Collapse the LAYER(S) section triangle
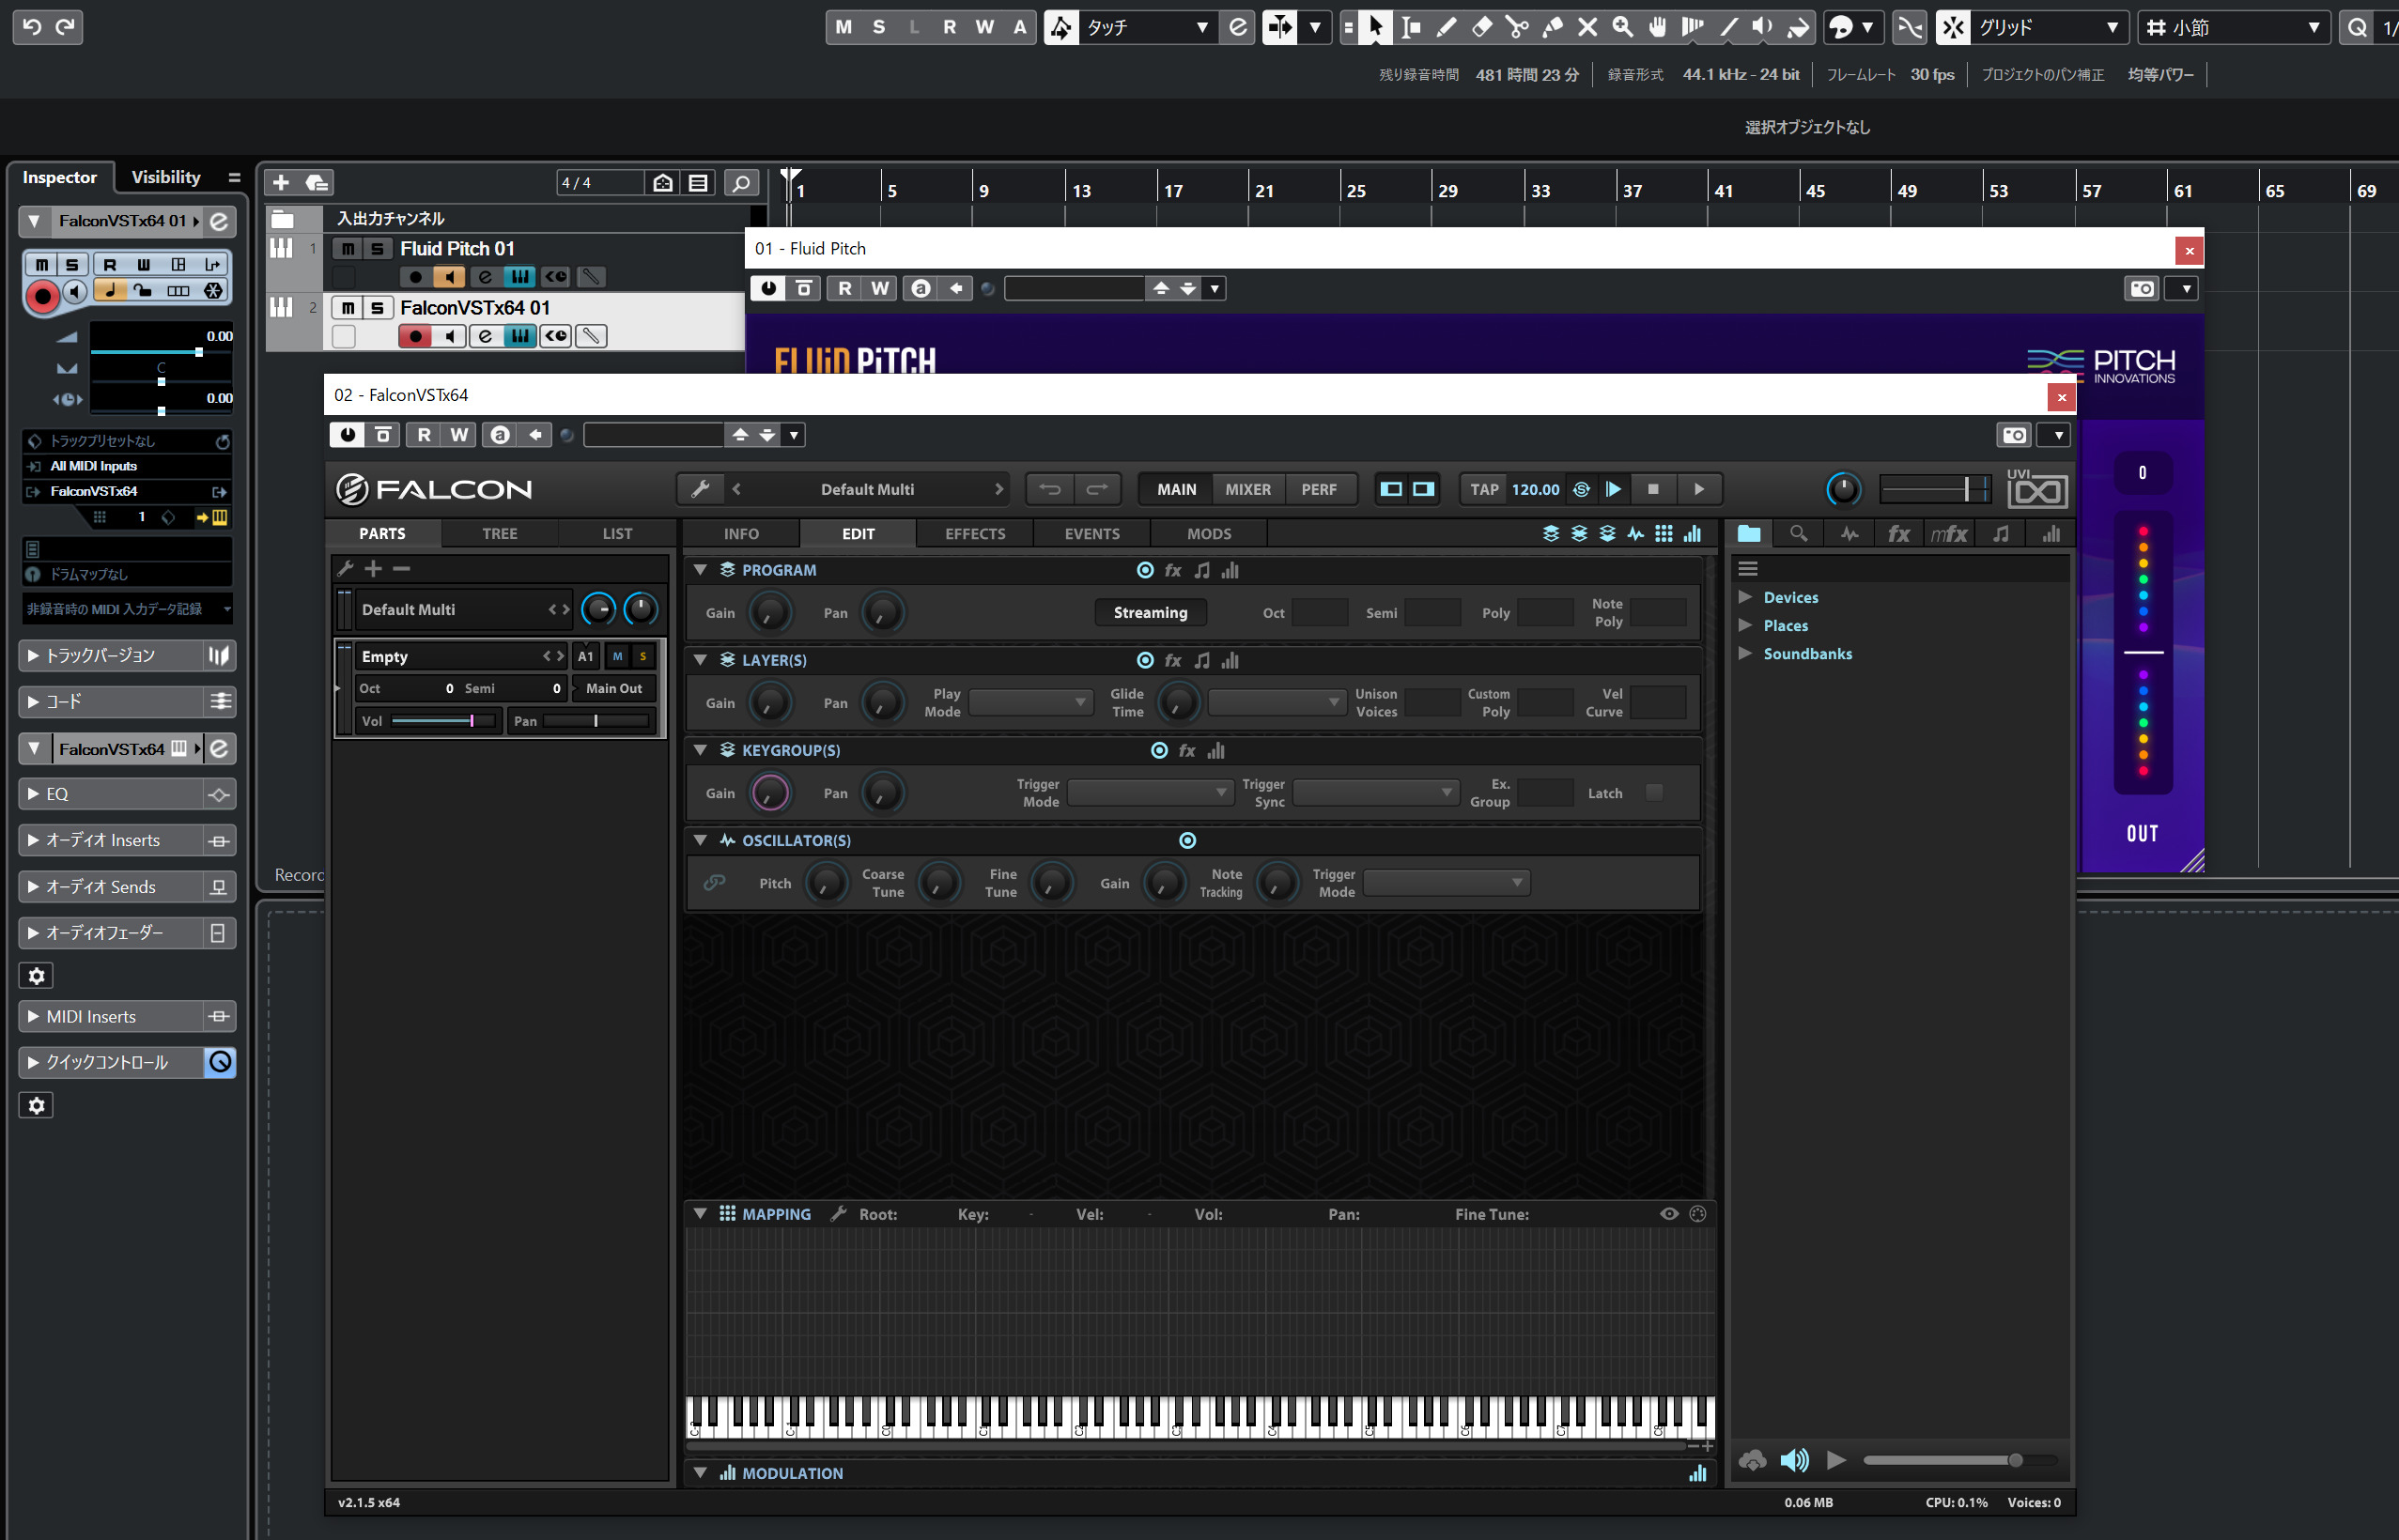This screenshot has height=1540, width=2399. (700, 660)
